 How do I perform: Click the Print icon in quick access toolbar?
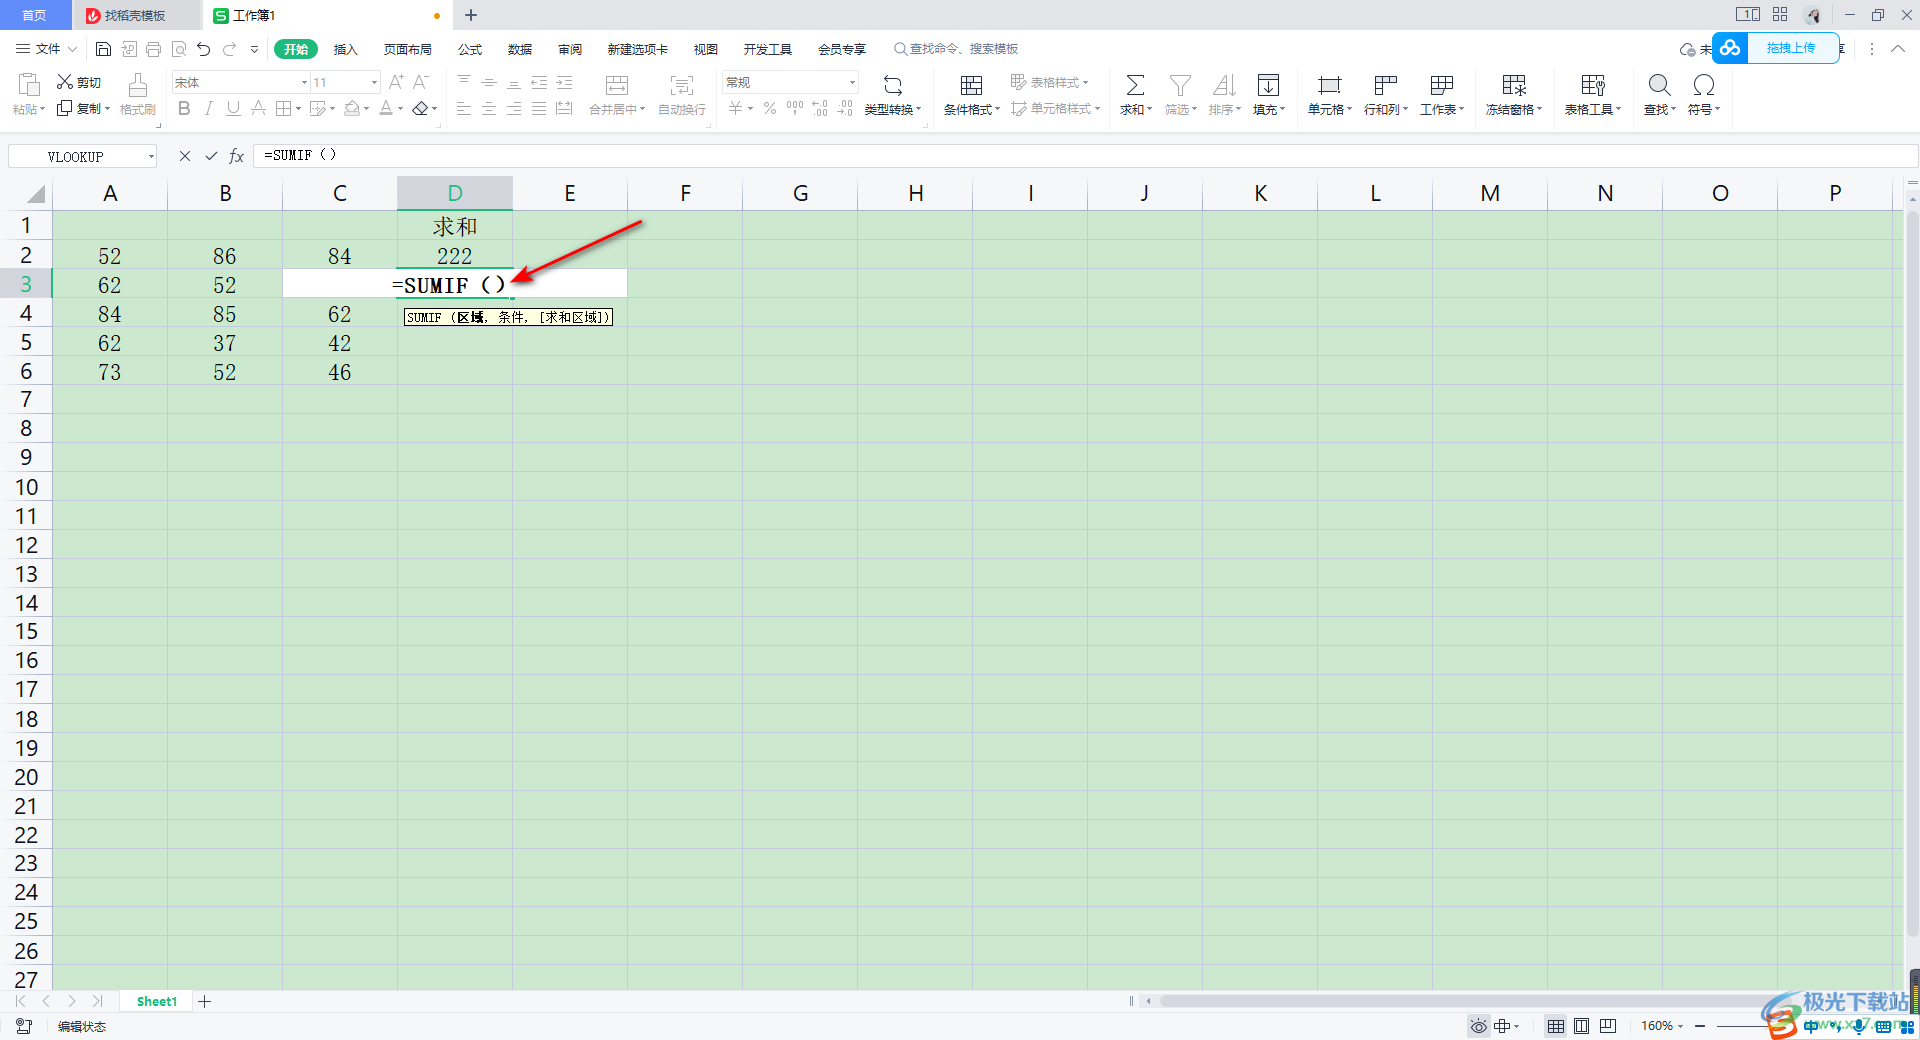coord(153,49)
